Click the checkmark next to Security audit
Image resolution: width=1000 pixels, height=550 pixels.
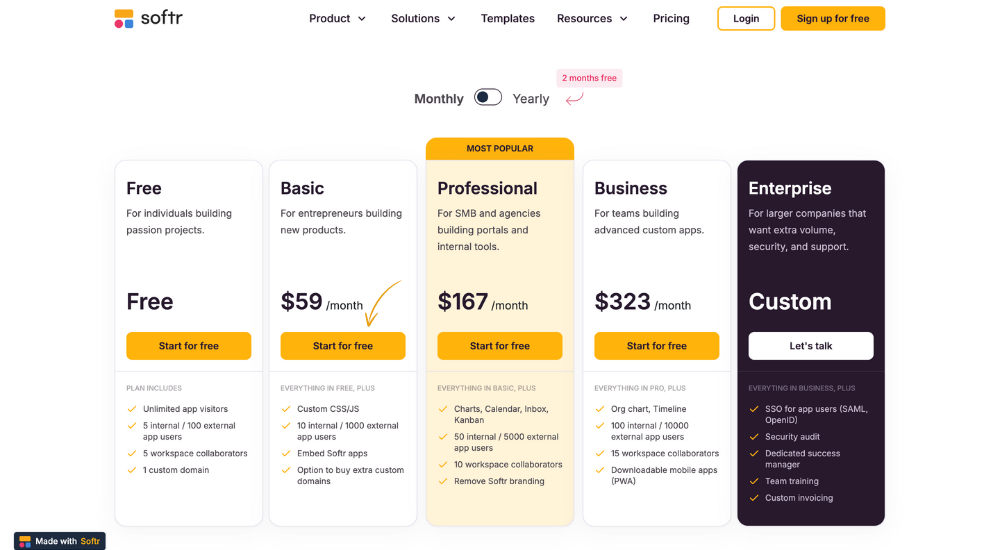754,437
